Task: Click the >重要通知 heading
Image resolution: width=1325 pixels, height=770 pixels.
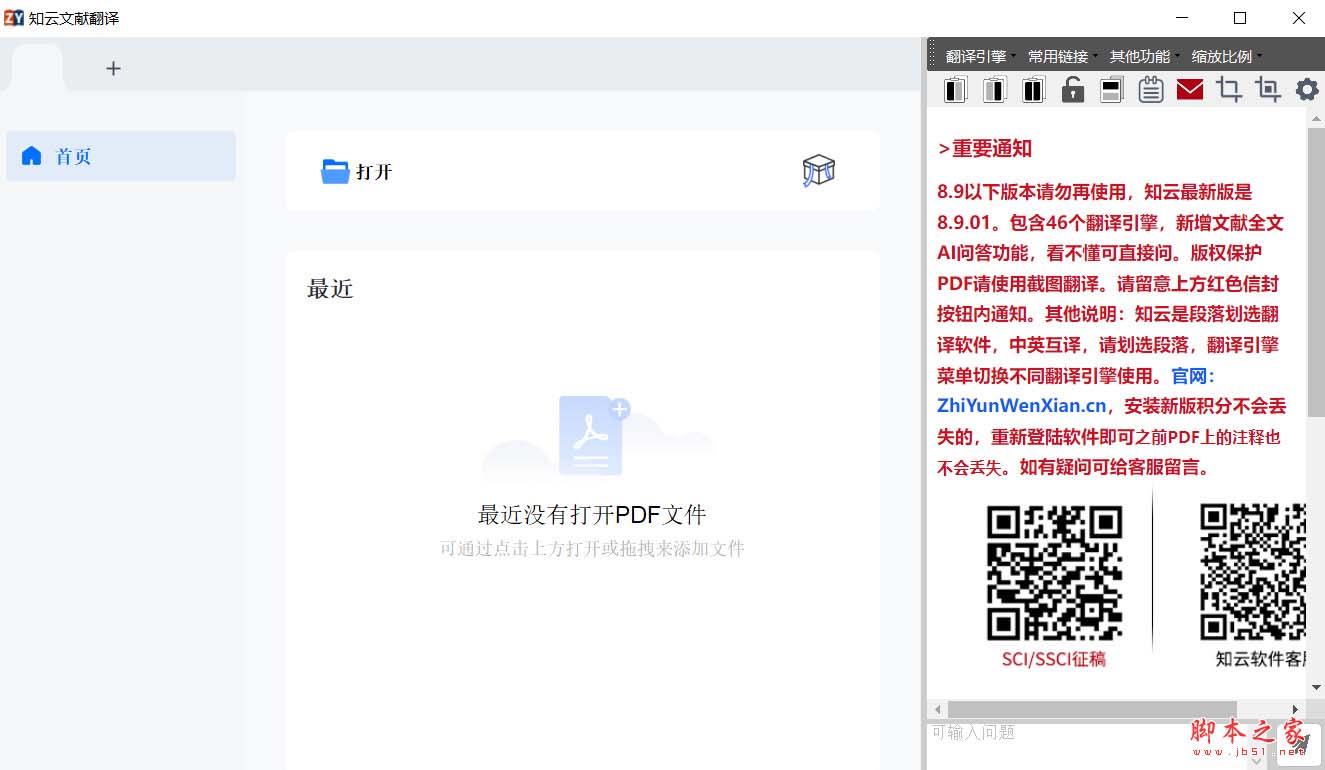Action: (985, 149)
